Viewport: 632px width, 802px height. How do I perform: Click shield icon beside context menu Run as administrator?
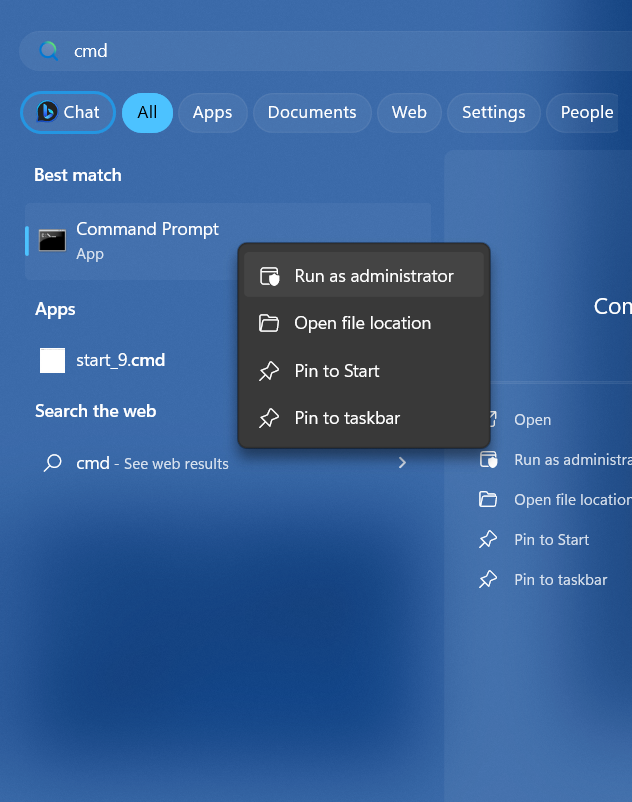tap(269, 276)
